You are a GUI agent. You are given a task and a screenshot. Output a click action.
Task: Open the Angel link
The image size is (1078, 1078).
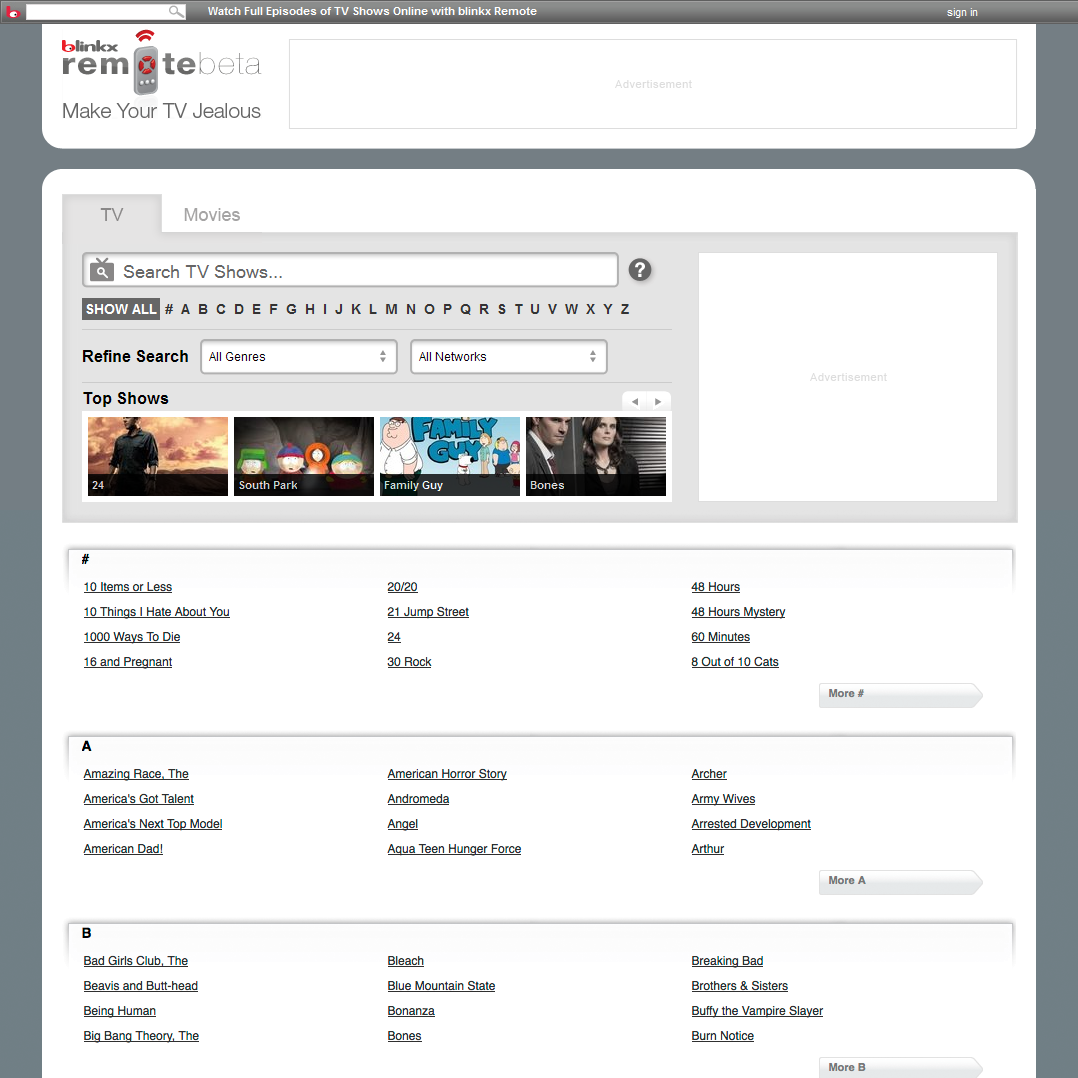[x=403, y=824]
